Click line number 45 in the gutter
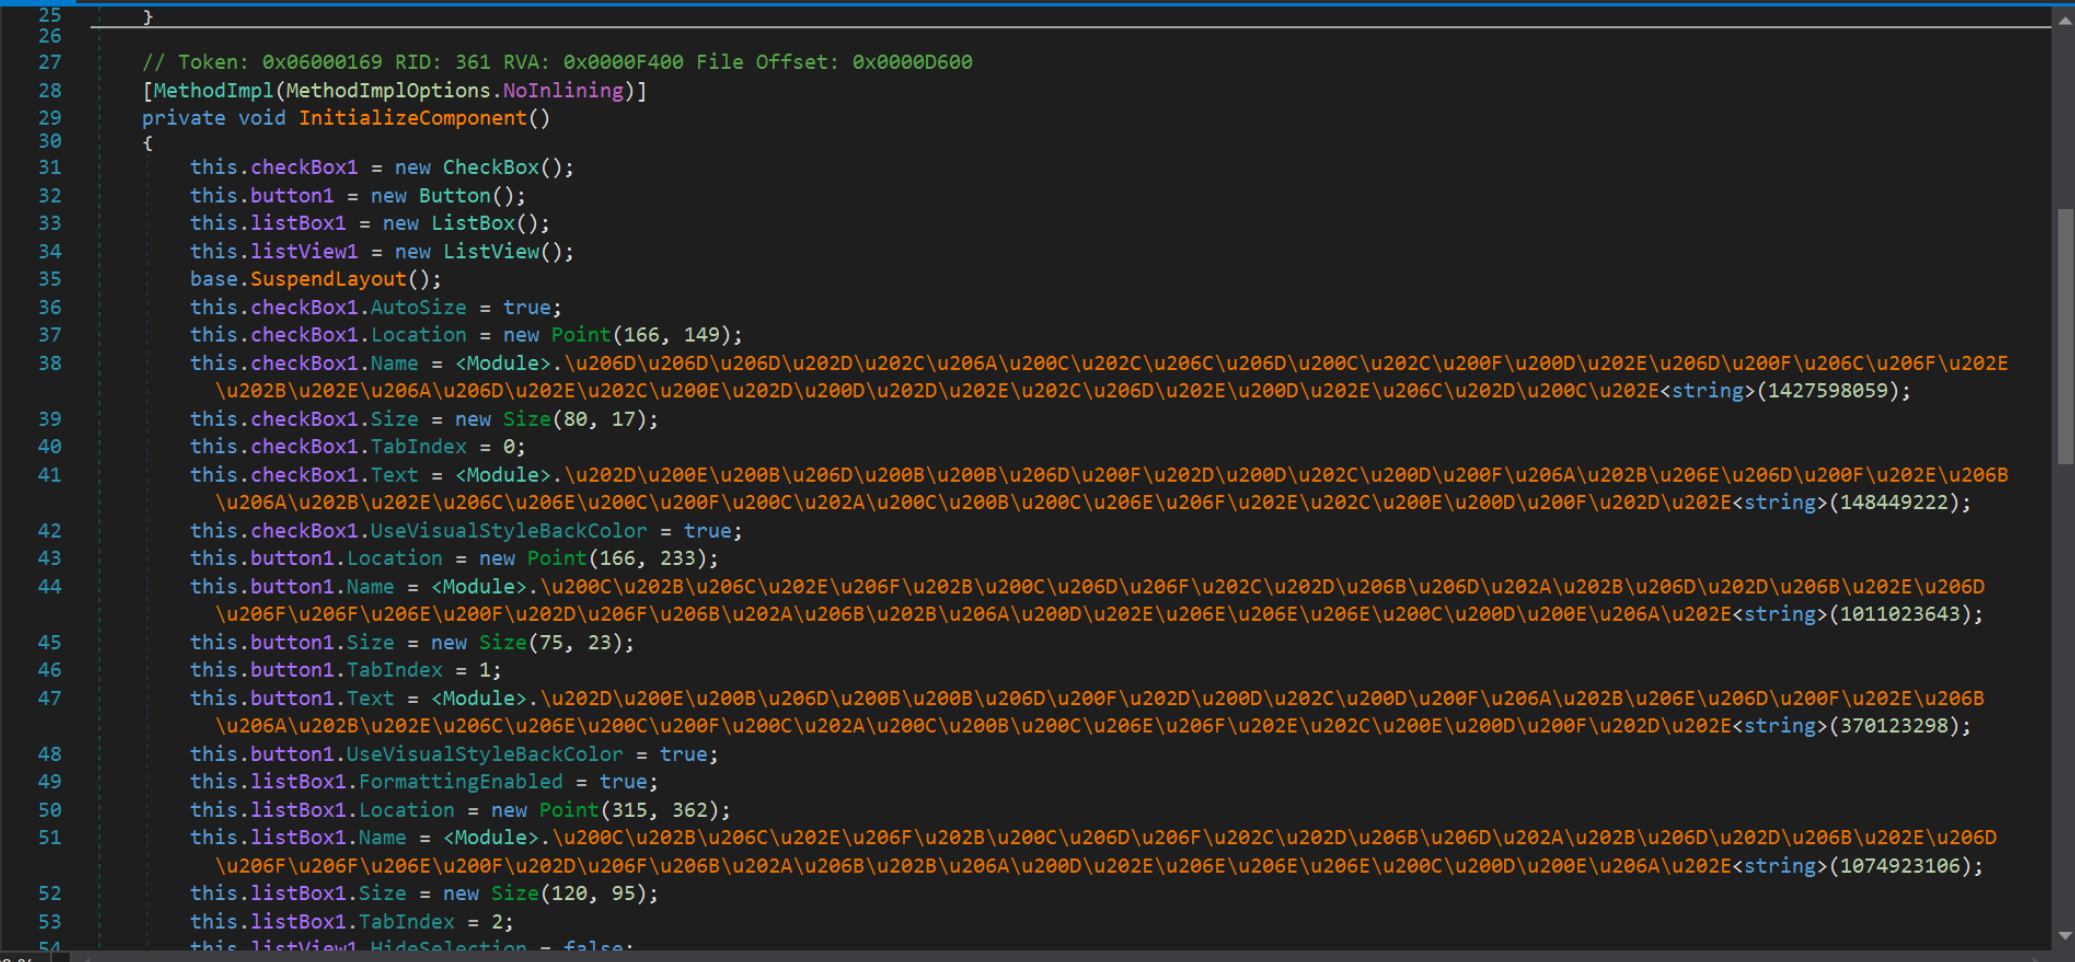Image resolution: width=2075 pixels, height=962 pixels. [50, 642]
